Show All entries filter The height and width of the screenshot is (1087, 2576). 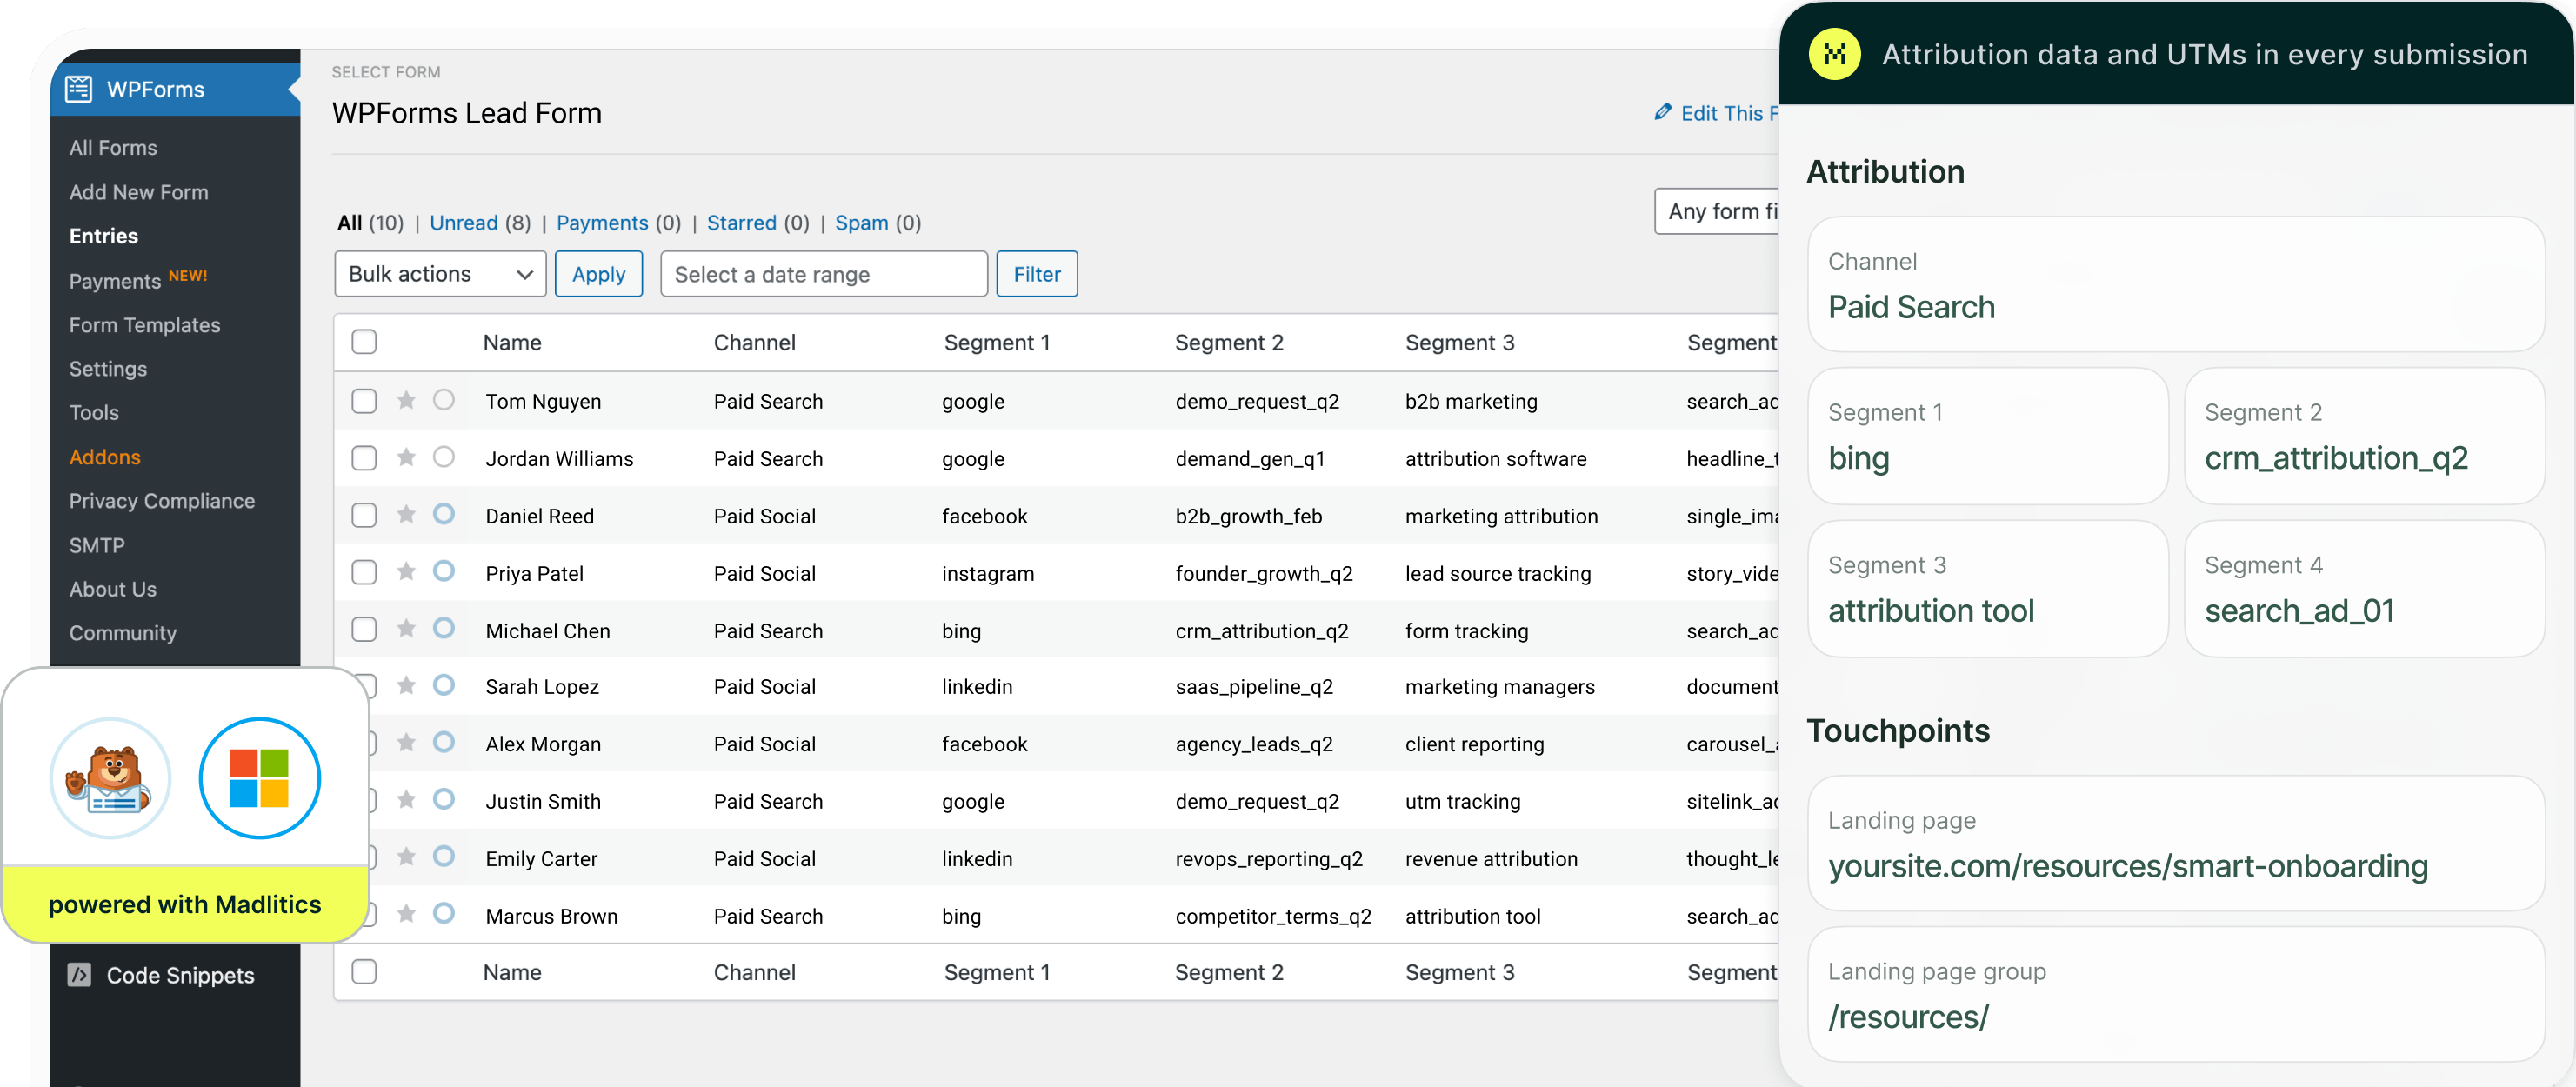[x=349, y=223]
